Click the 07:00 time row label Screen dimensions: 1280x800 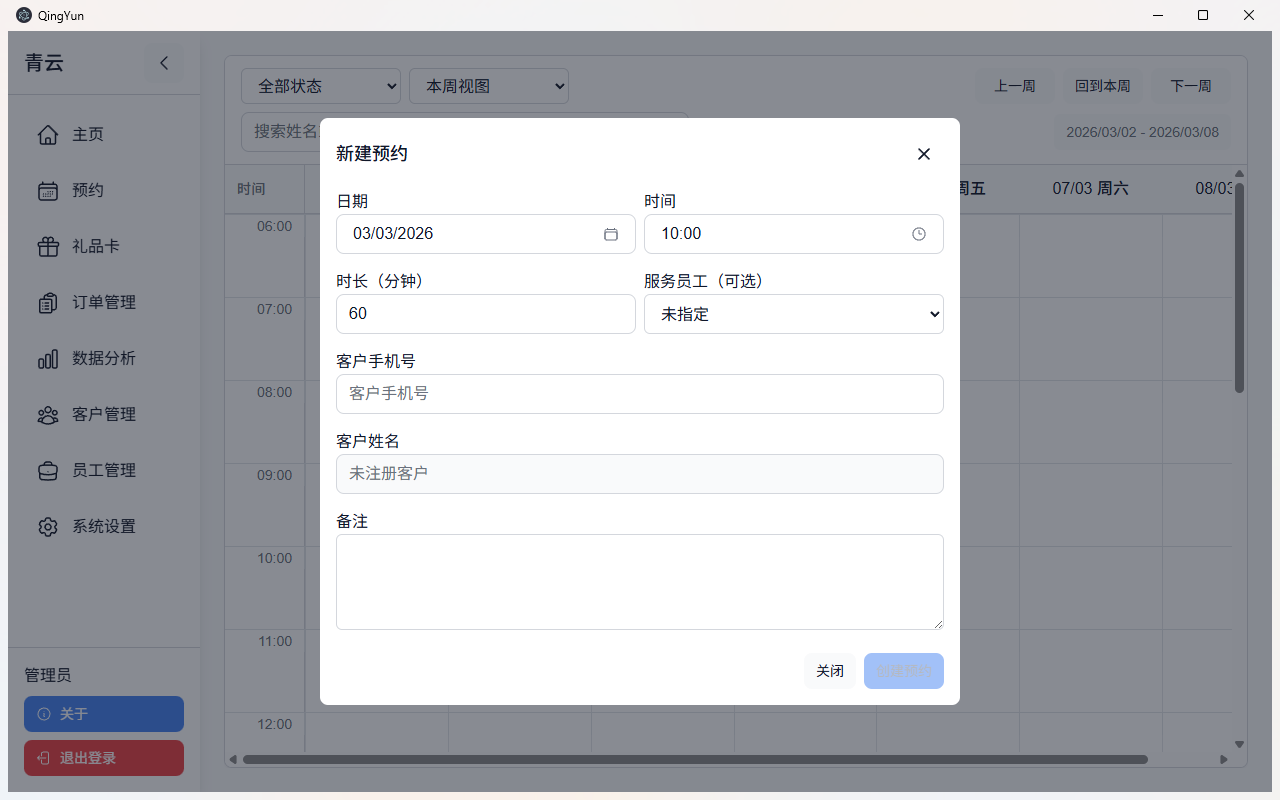coord(274,309)
